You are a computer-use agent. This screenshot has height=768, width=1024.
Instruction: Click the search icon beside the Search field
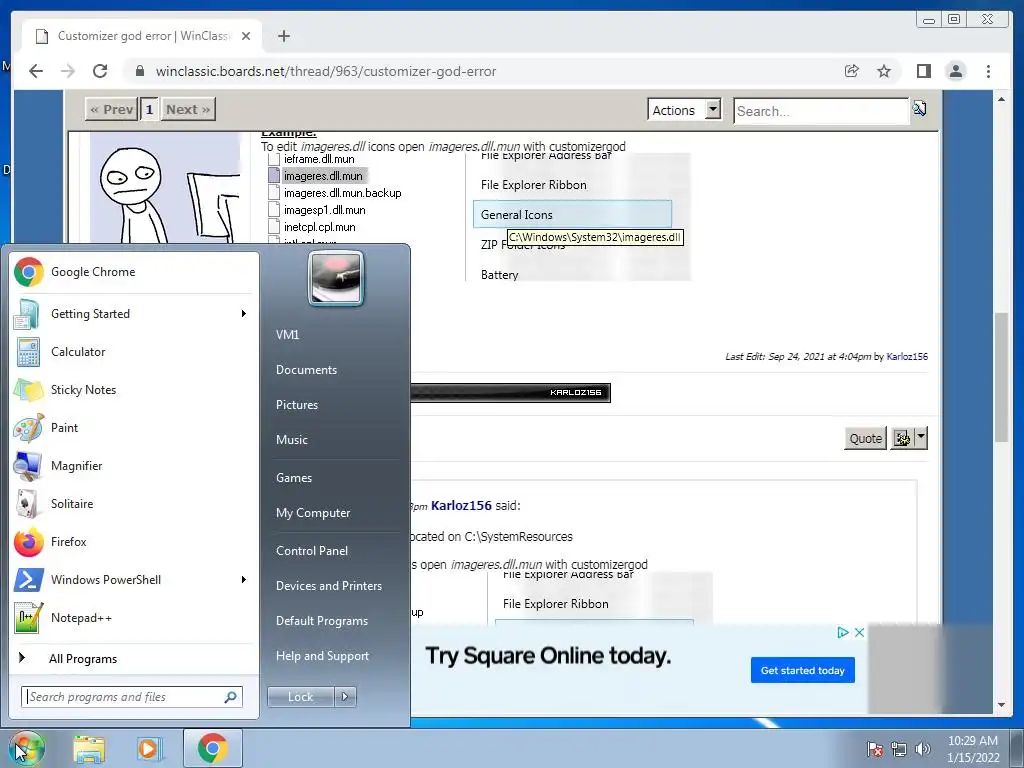pyautogui.click(x=920, y=108)
